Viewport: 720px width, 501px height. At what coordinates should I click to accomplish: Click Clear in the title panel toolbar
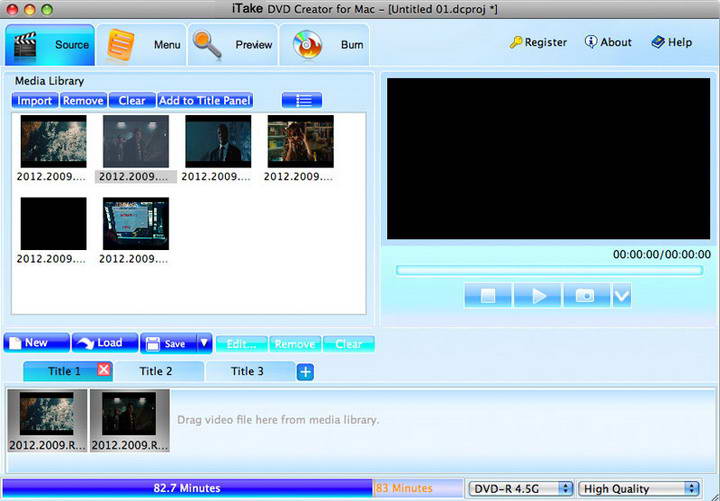[x=349, y=344]
